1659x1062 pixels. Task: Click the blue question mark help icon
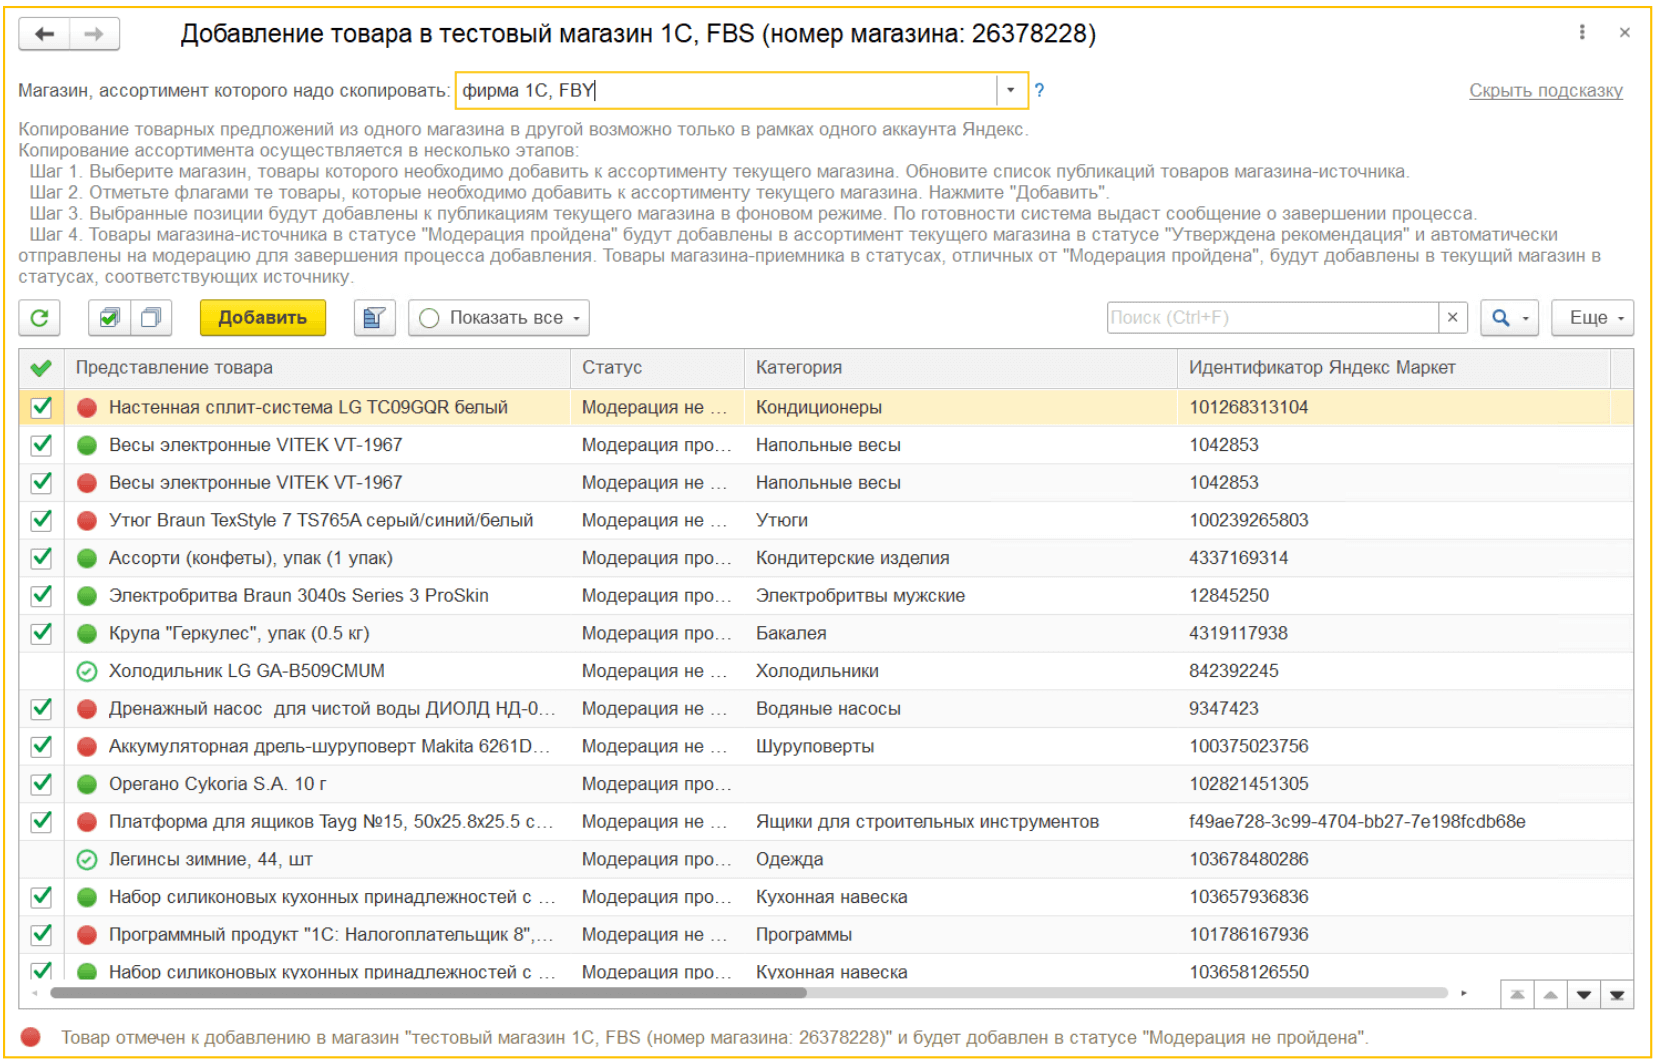click(x=1039, y=91)
